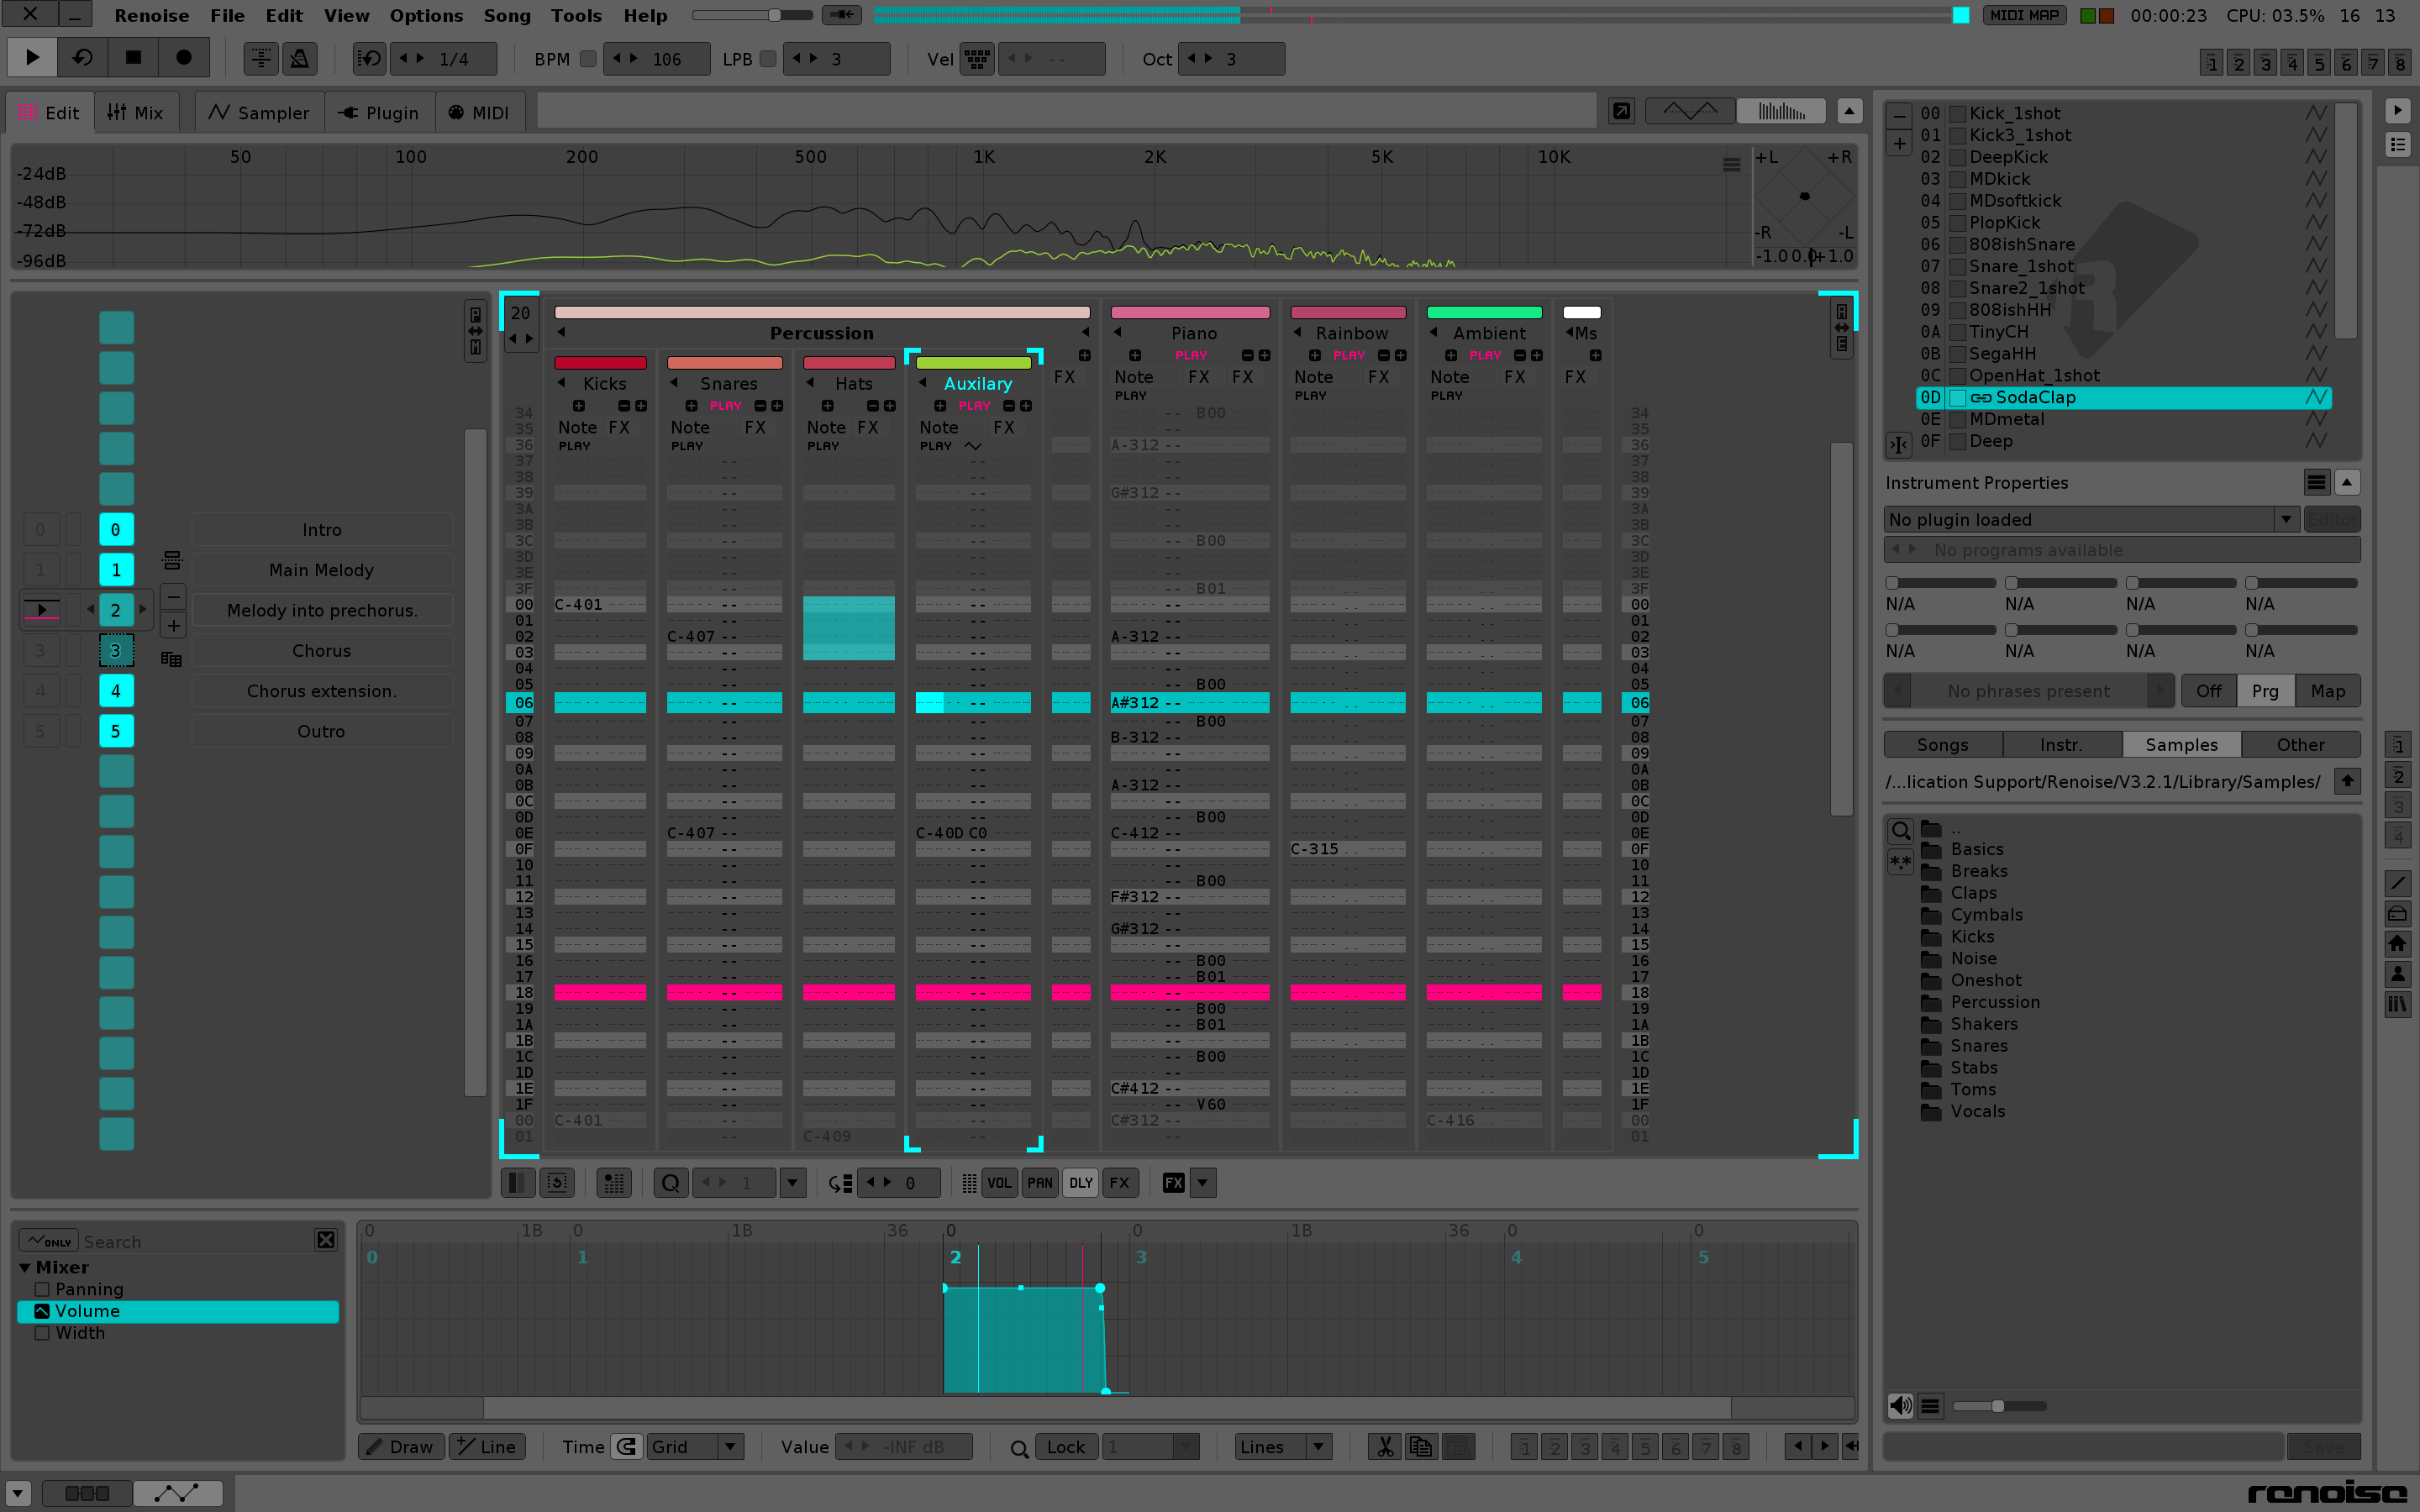Select the spectrum analyzer view button
Viewport: 2420px width, 1512px height.
tap(1781, 111)
